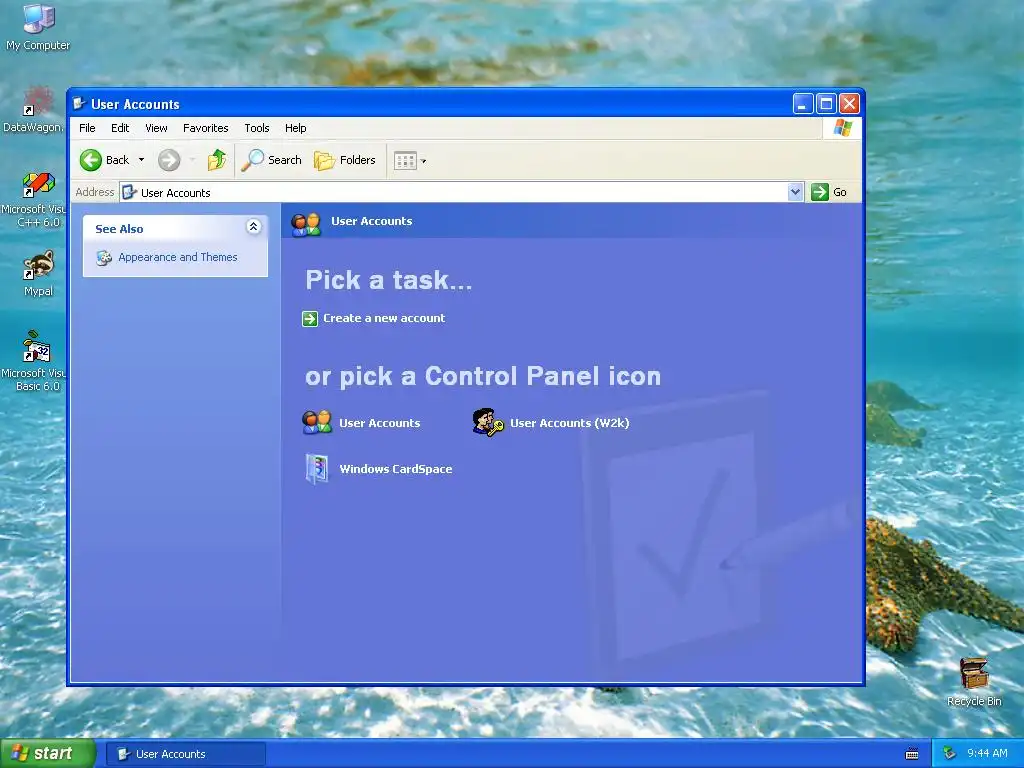Click the Forward arrow button
The height and width of the screenshot is (768, 1024).
[x=169, y=160]
